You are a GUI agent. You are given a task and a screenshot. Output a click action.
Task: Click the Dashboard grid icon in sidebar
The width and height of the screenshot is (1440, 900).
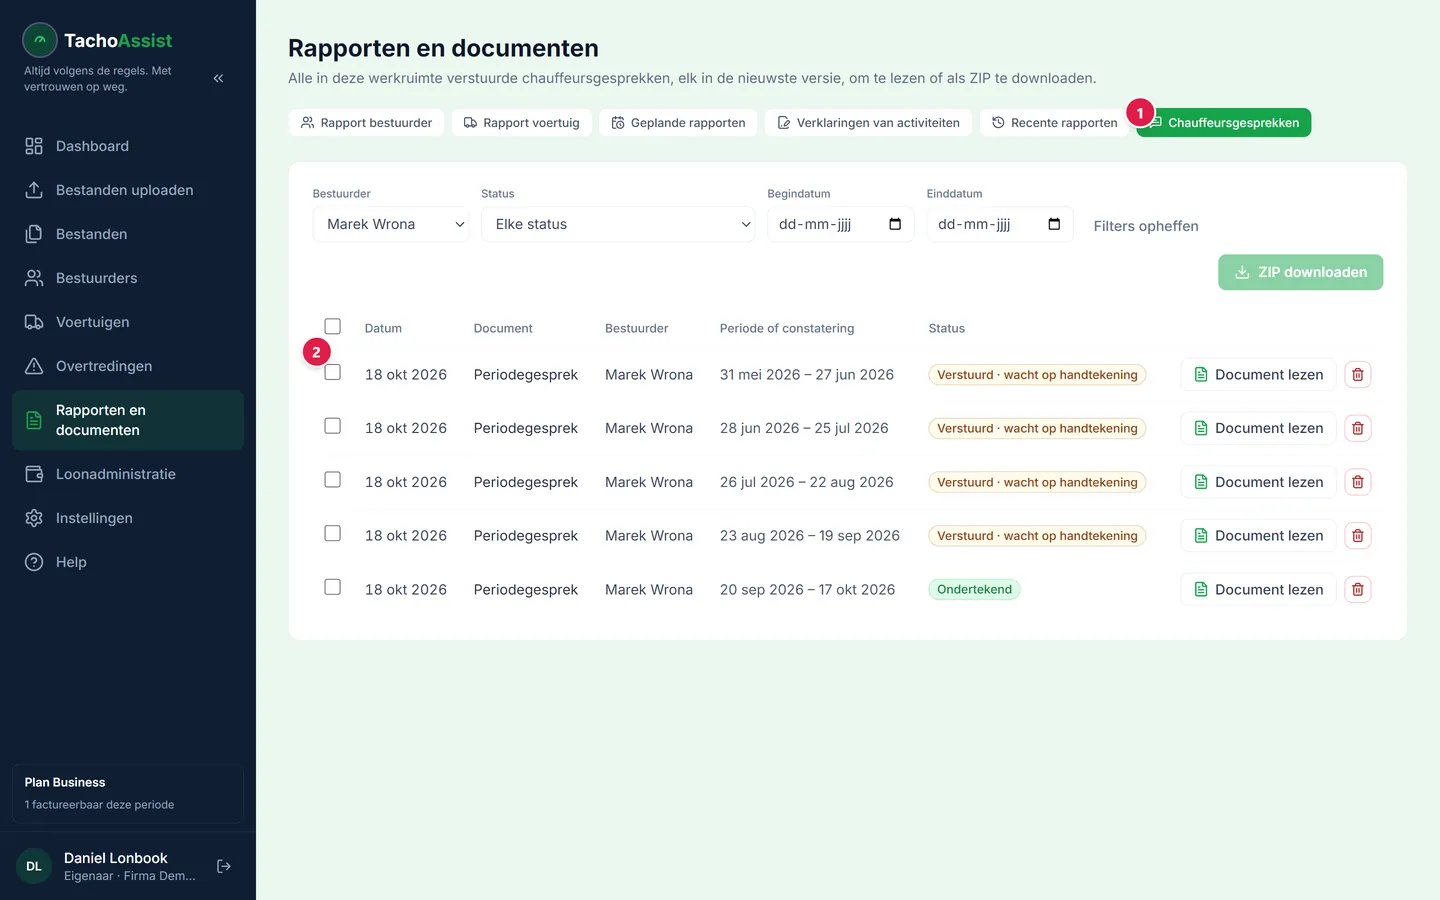[34, 146]
